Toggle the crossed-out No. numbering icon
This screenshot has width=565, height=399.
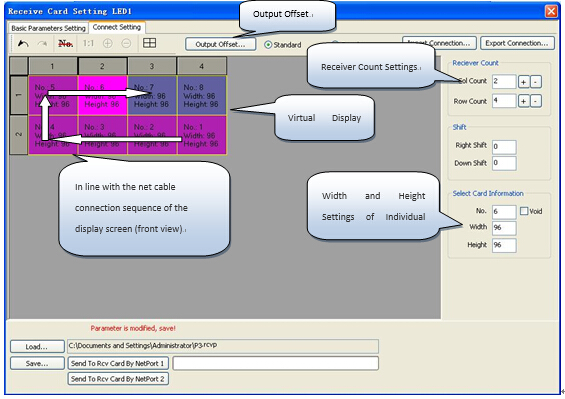click(66, 44)
